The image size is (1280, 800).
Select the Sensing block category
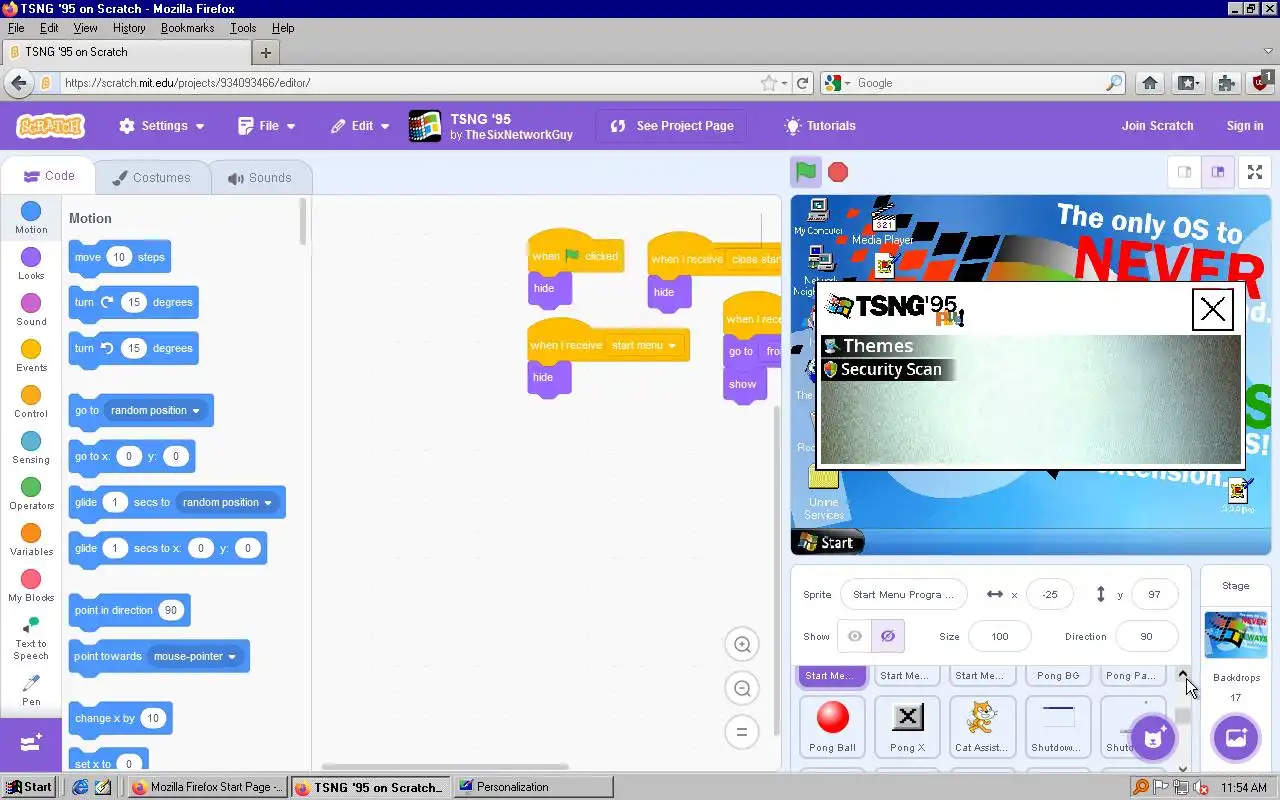pyautogui.click(x=31, y=448)
